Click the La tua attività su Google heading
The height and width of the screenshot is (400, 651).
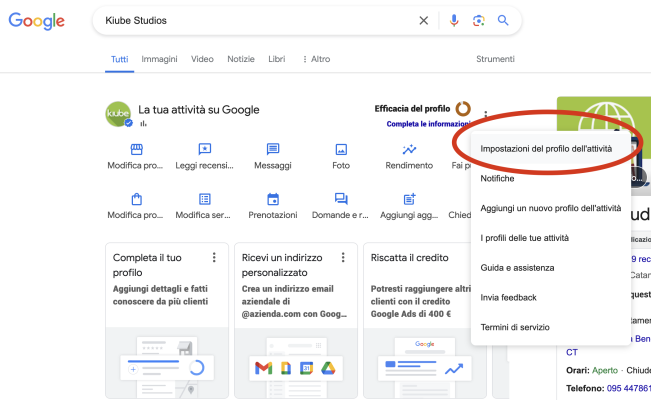coord(199,110)
